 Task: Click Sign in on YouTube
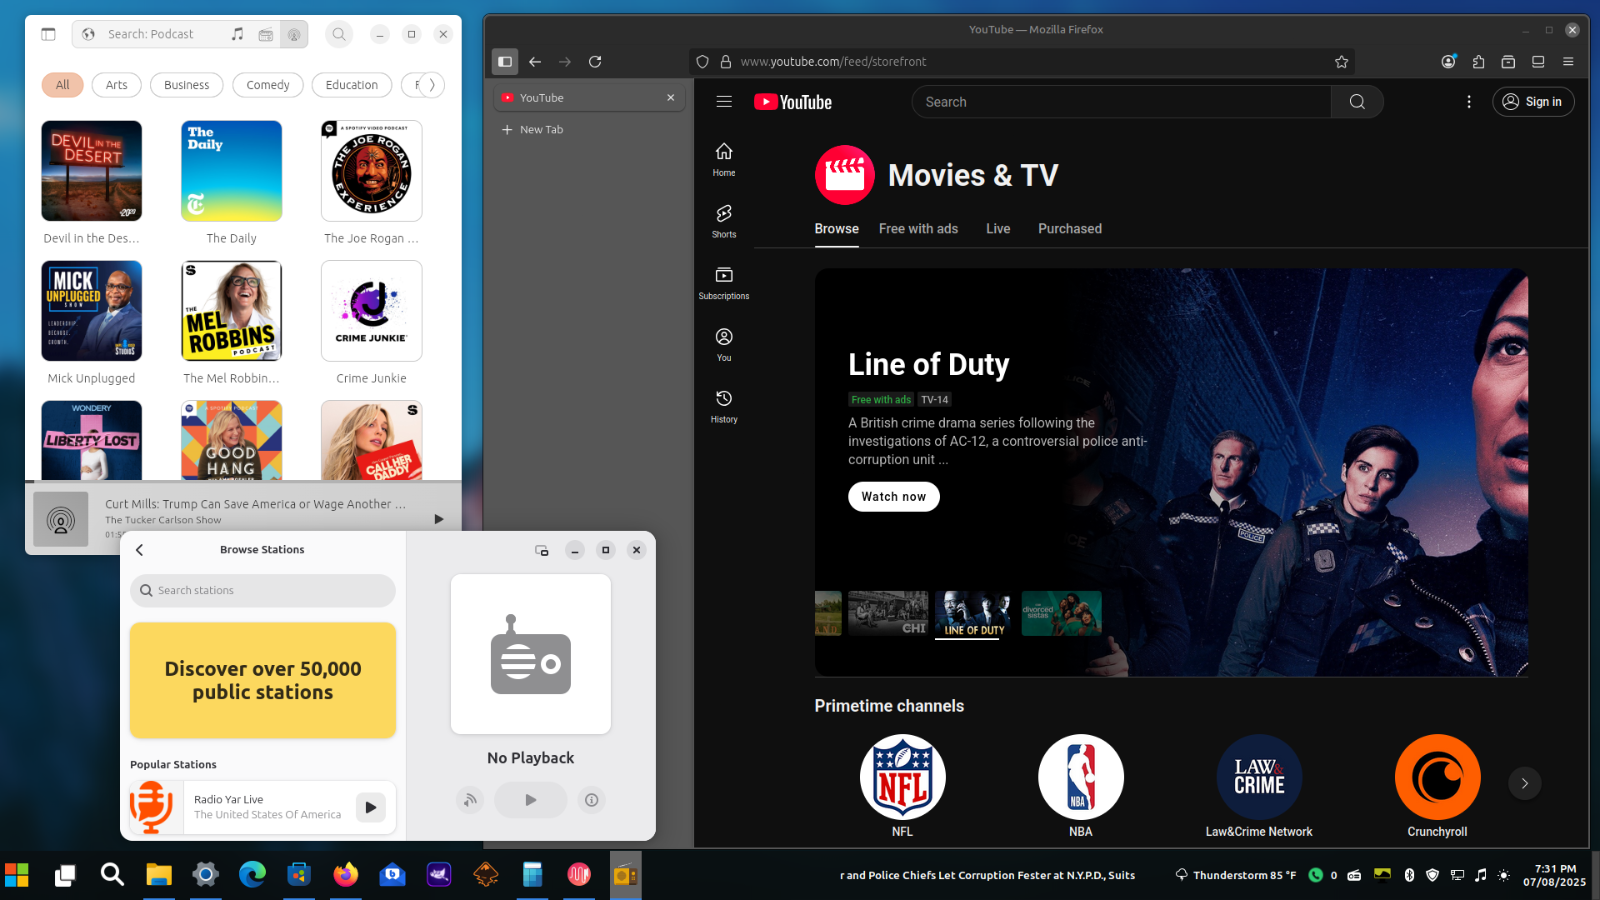pyautogui.click(x=1532, y=102)
